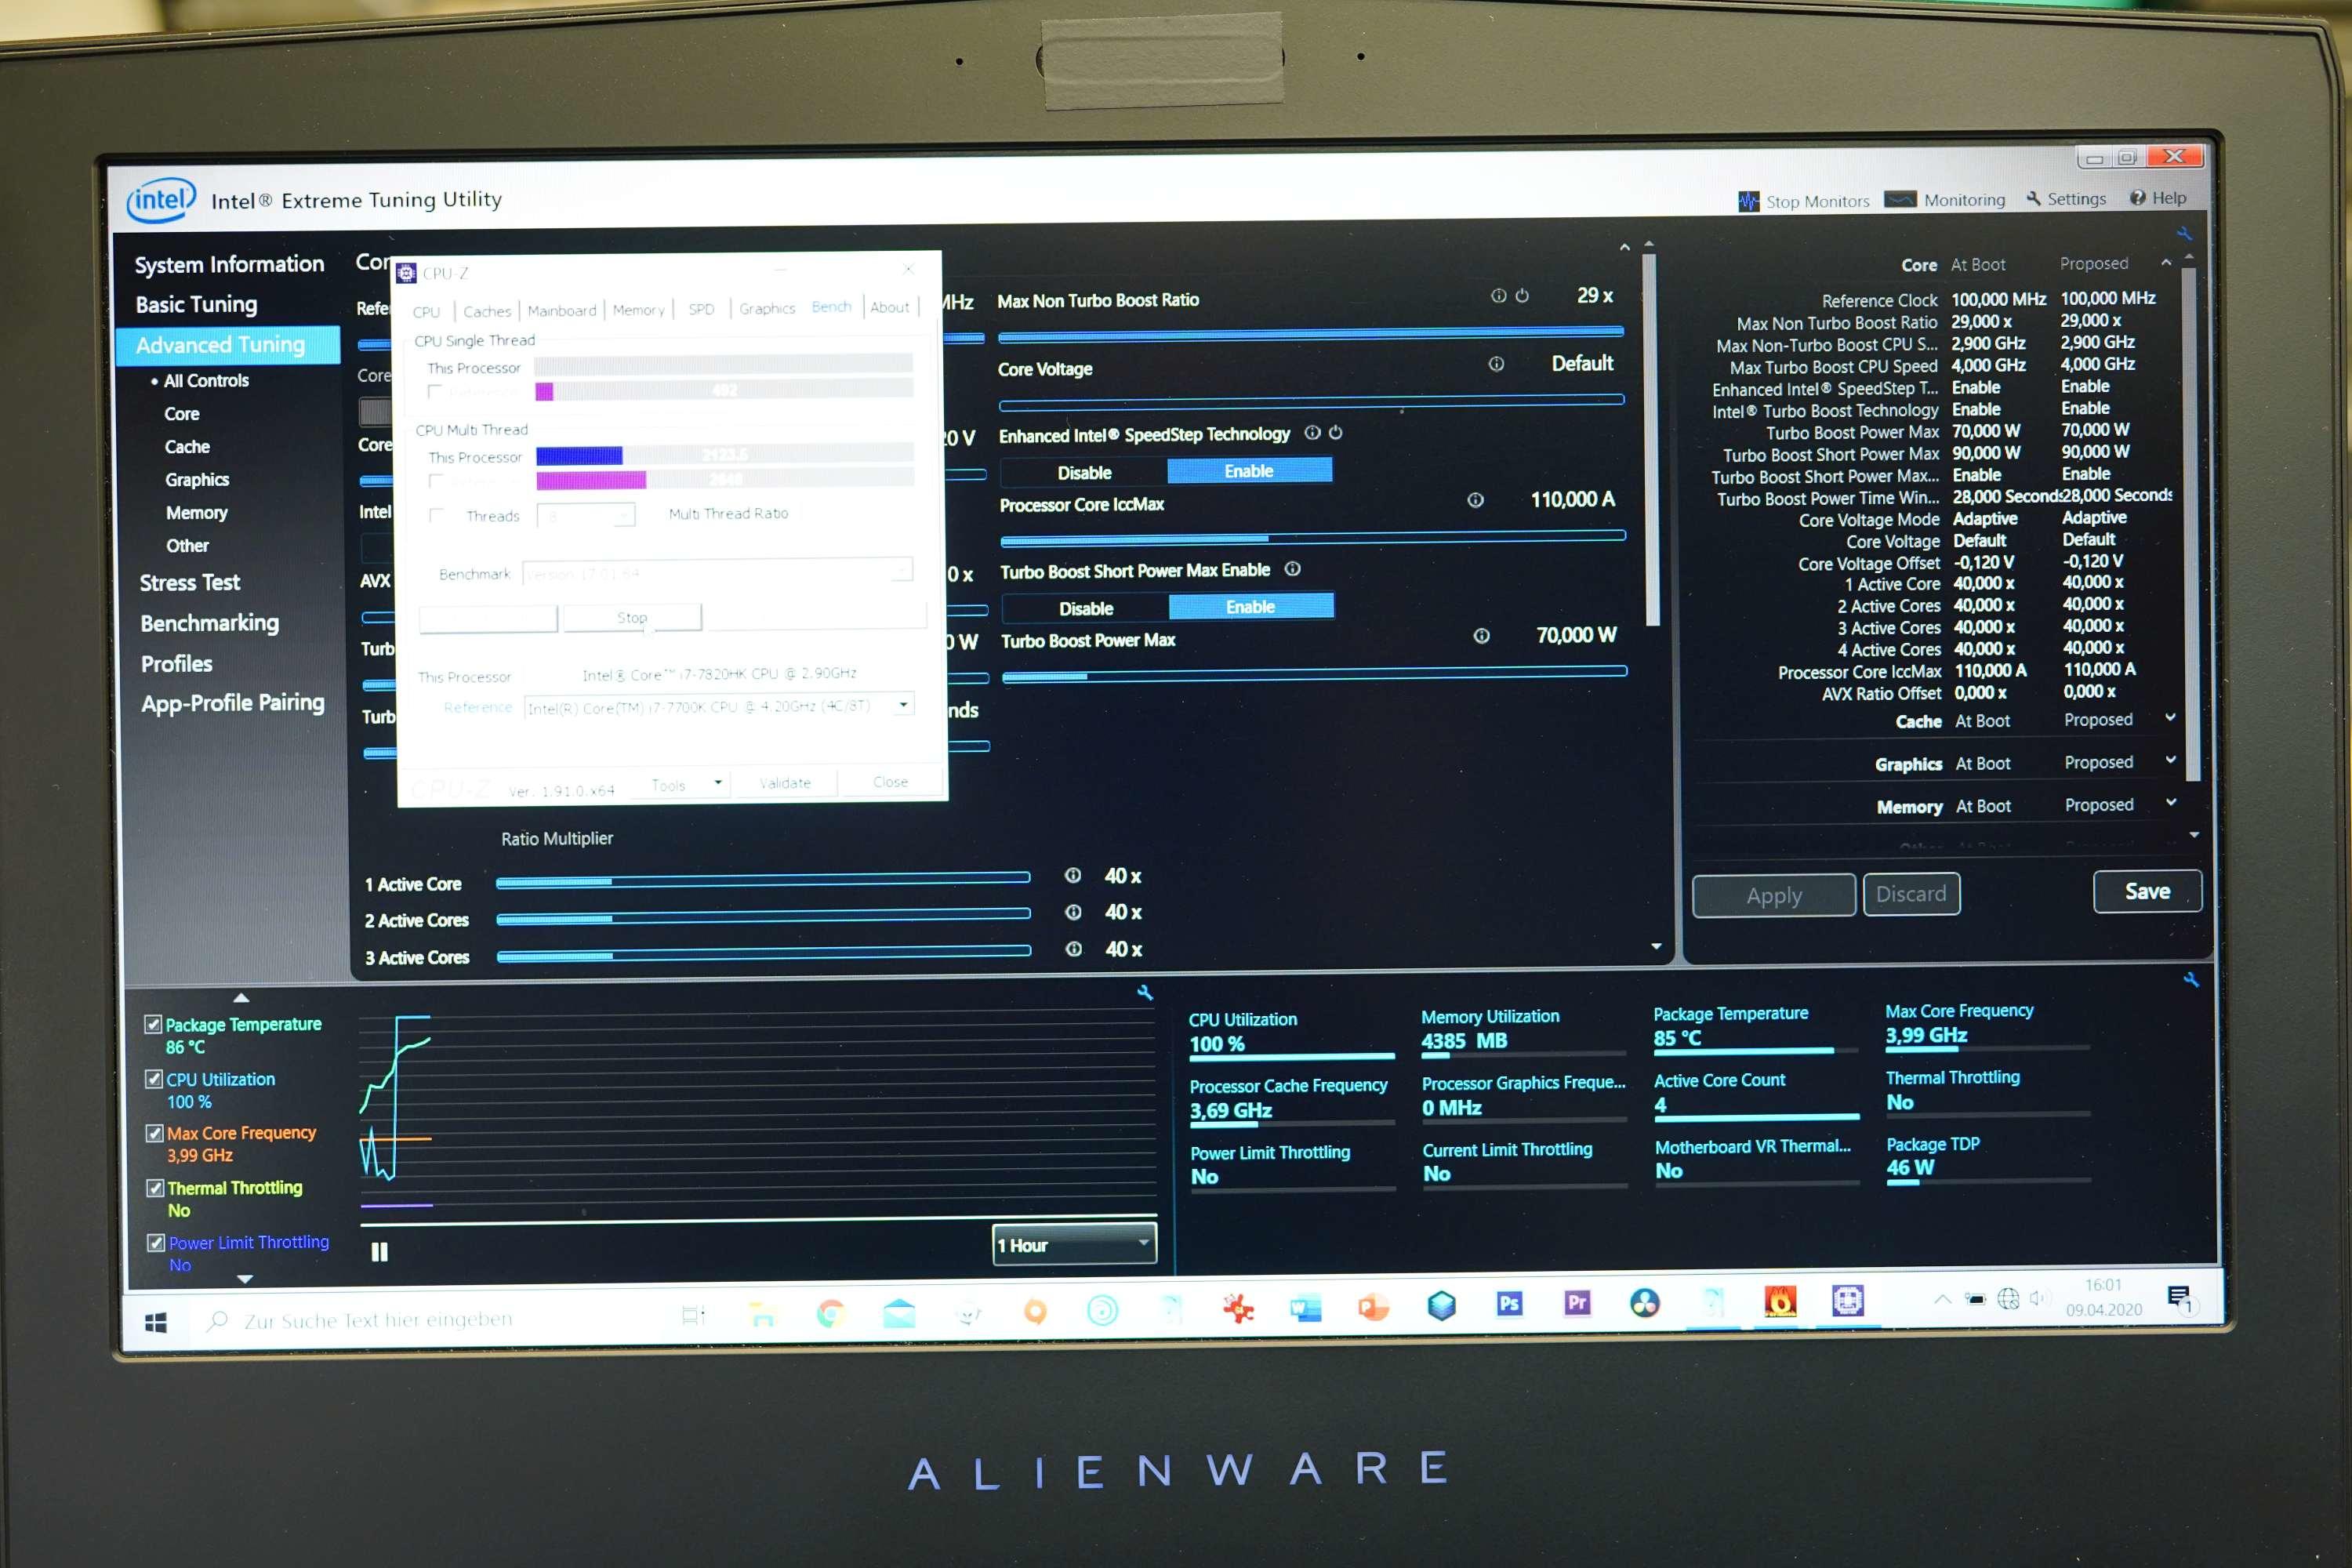The height and width of the screenshot is (1568, 2352).
Task: Open CPU-Z Tools dropdown arrow
Action: 718,783
